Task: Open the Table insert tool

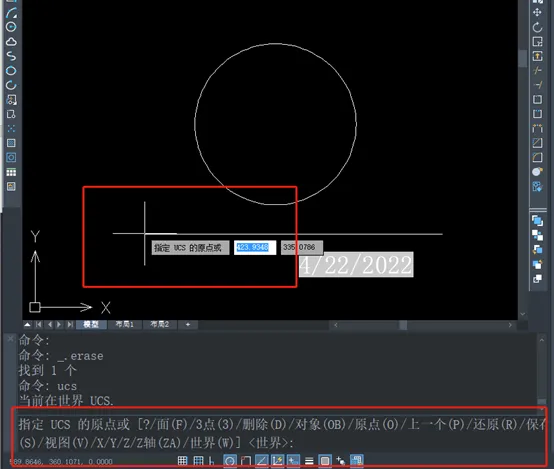Action: point(11,172)
